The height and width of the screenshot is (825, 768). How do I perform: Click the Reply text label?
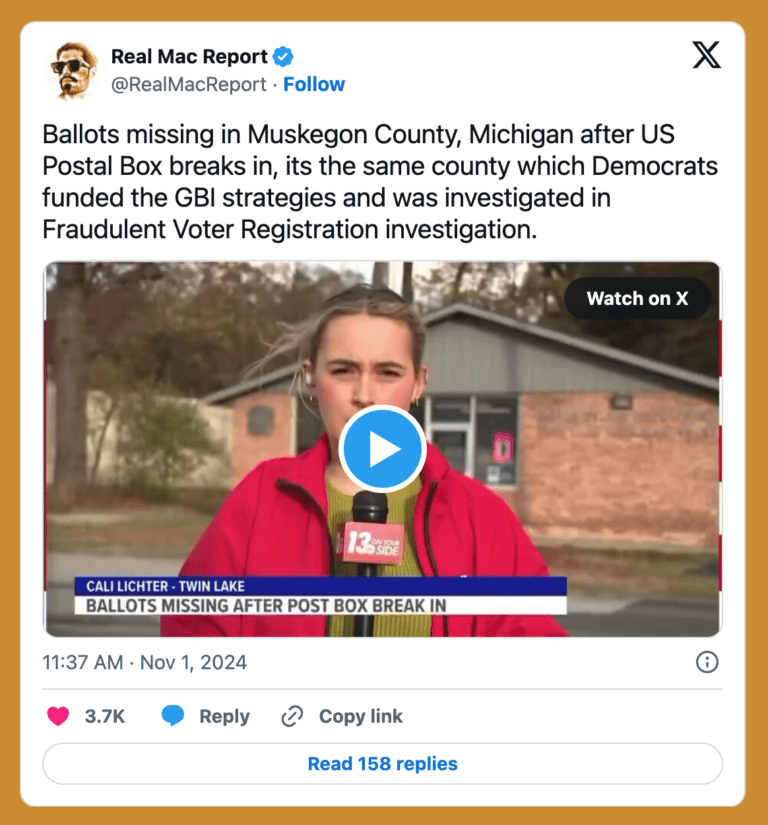[225, 716]
